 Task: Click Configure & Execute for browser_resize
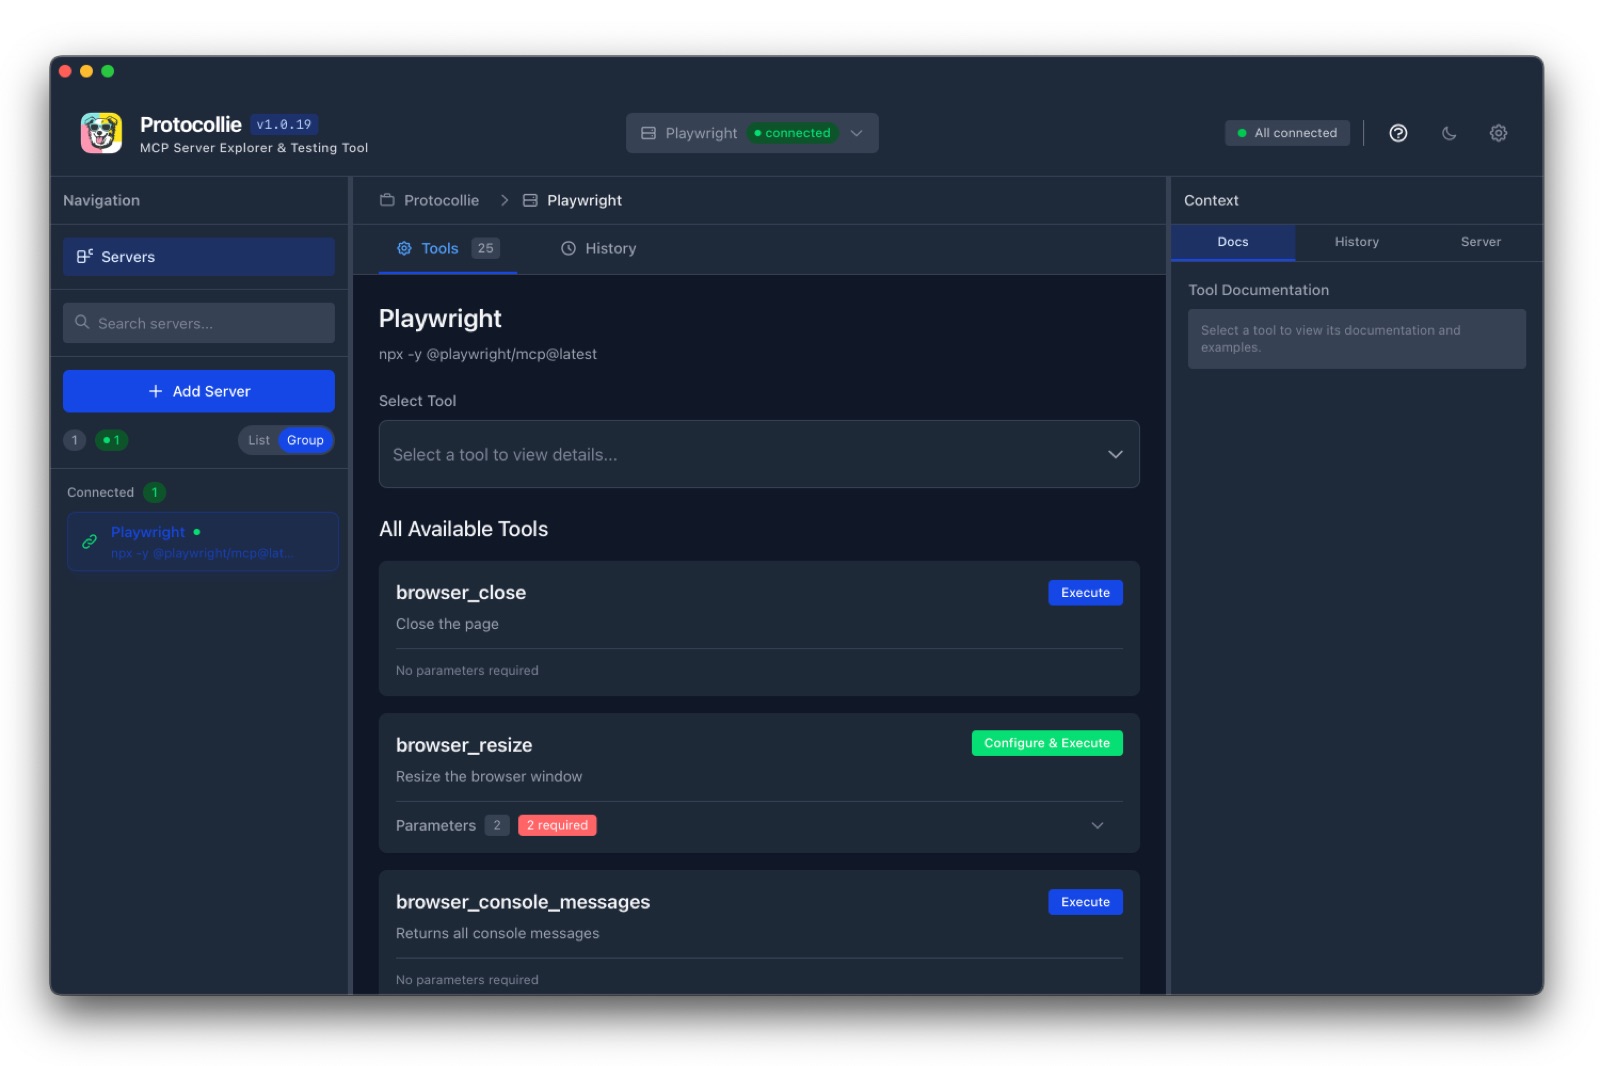click(x=1047, y=743)
